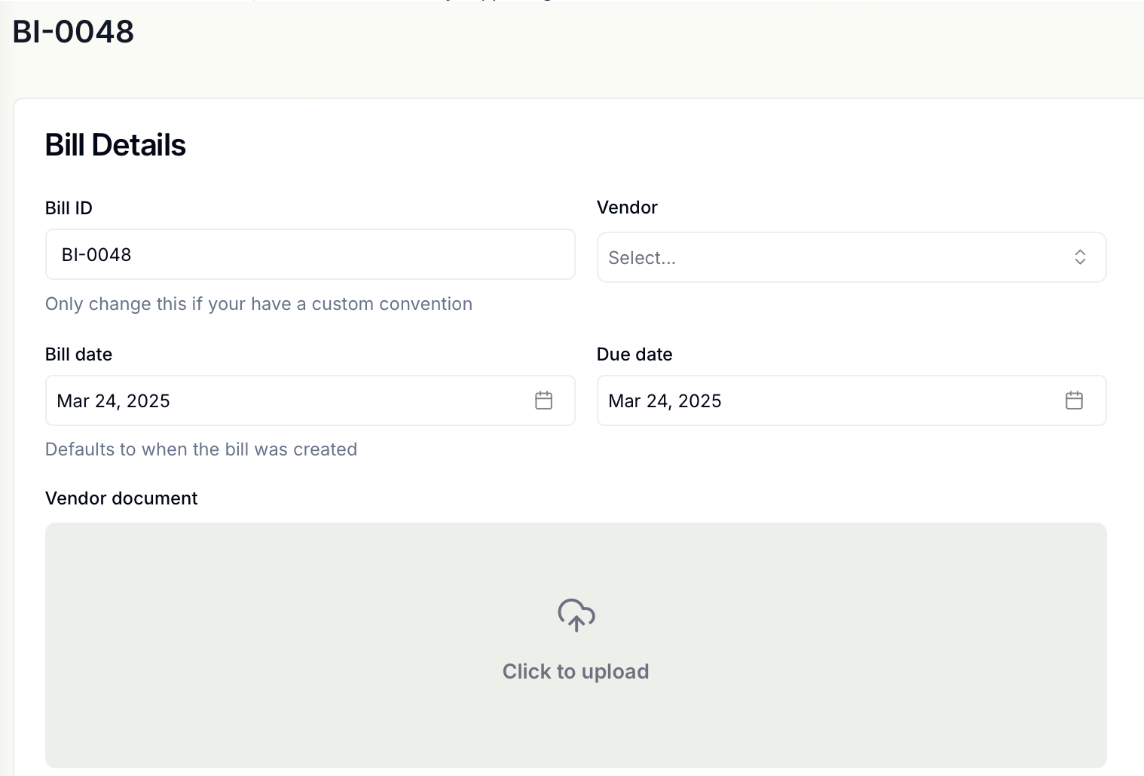Click the custom convention hint text
This screenshot has width=1144, height=776.
(x=259, y=304)
